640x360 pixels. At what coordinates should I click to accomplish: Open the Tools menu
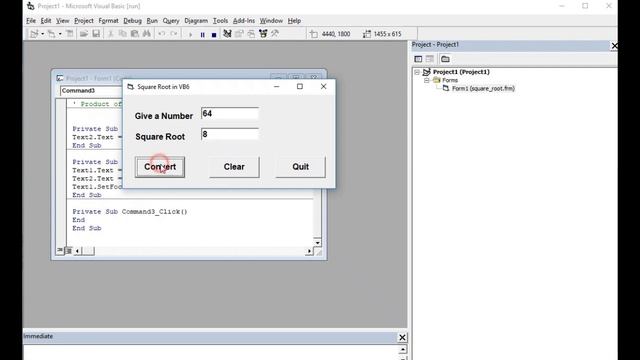[x=220, y=20]
